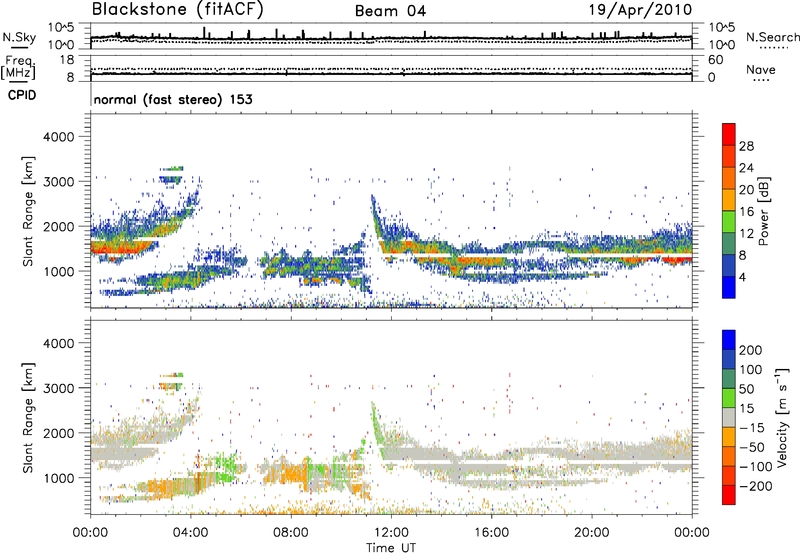
Task: Click Slant Range [km] label of velocity panel
Action: point(28,417)
